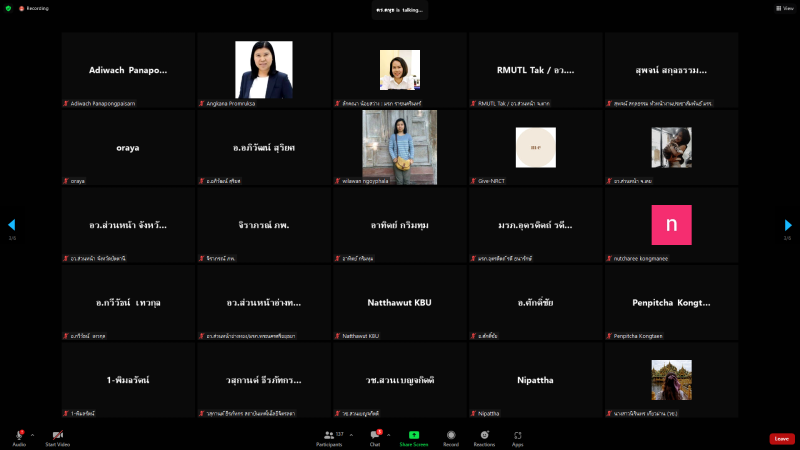Expand audio options caret beside Audio
Image resolution: width=800 pixels, height=450 pixels.
32,435
